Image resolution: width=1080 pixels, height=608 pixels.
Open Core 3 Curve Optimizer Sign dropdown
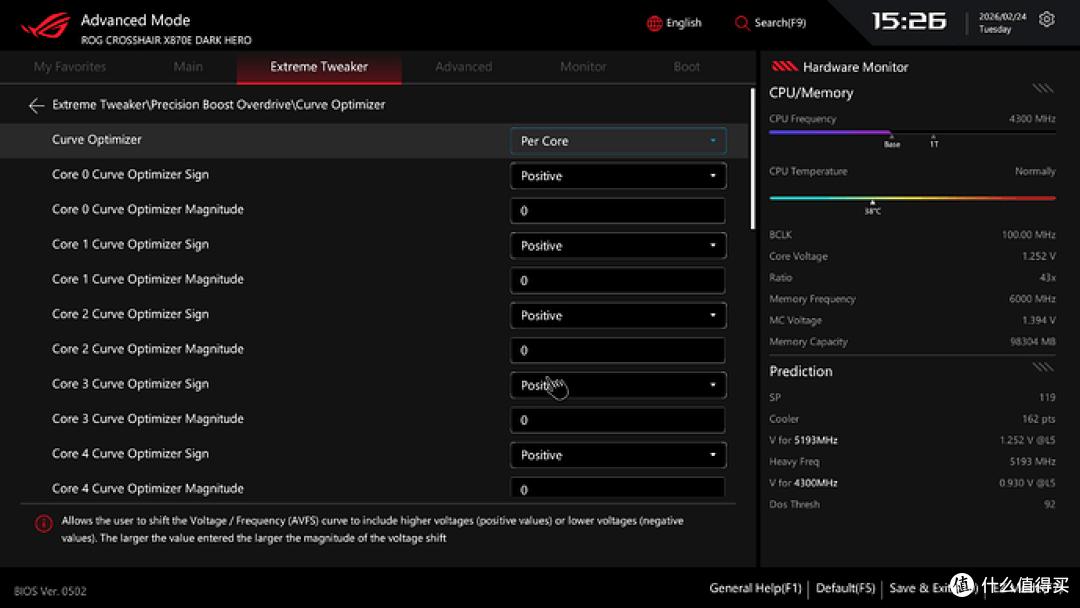click(x=618, y=385)
